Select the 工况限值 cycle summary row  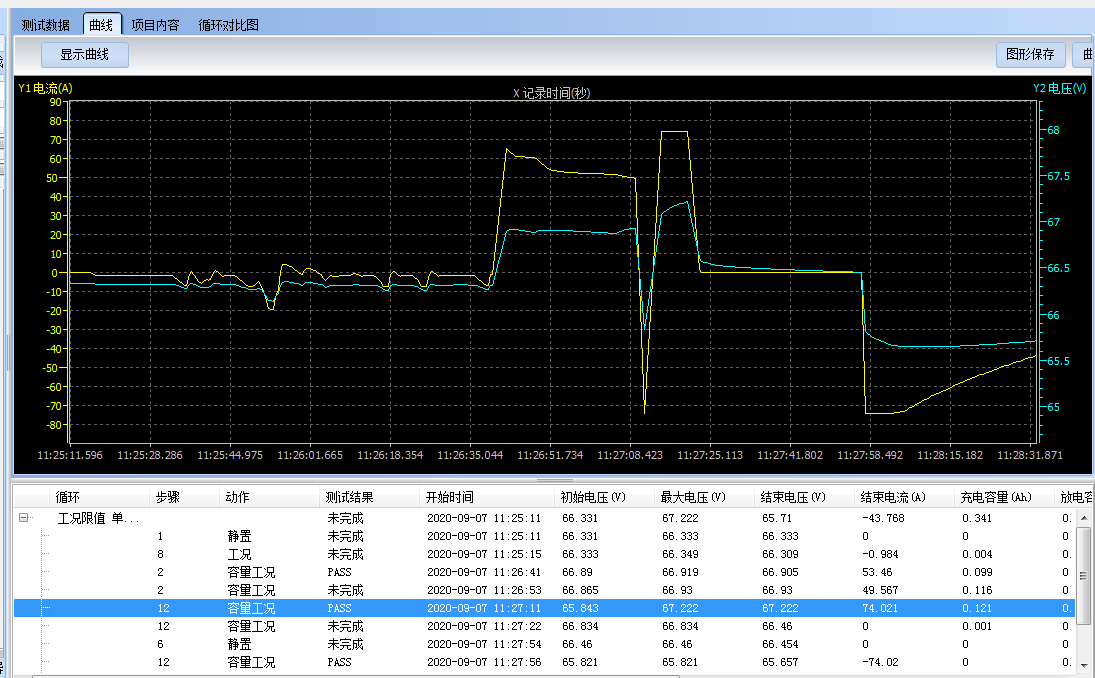point(98,519)
